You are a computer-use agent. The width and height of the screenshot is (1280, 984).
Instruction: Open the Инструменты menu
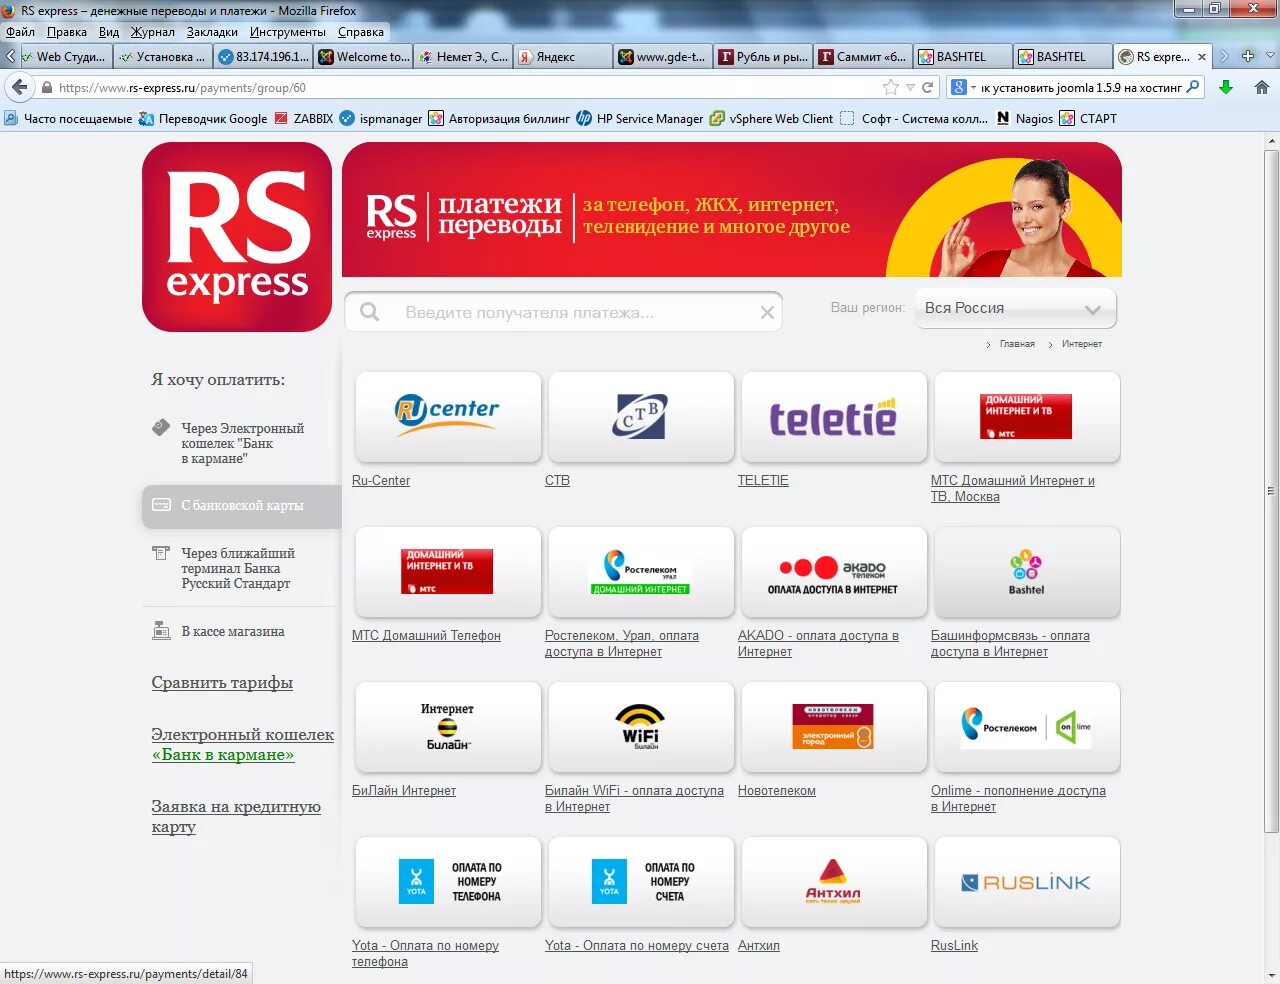[x=288, y=32]
